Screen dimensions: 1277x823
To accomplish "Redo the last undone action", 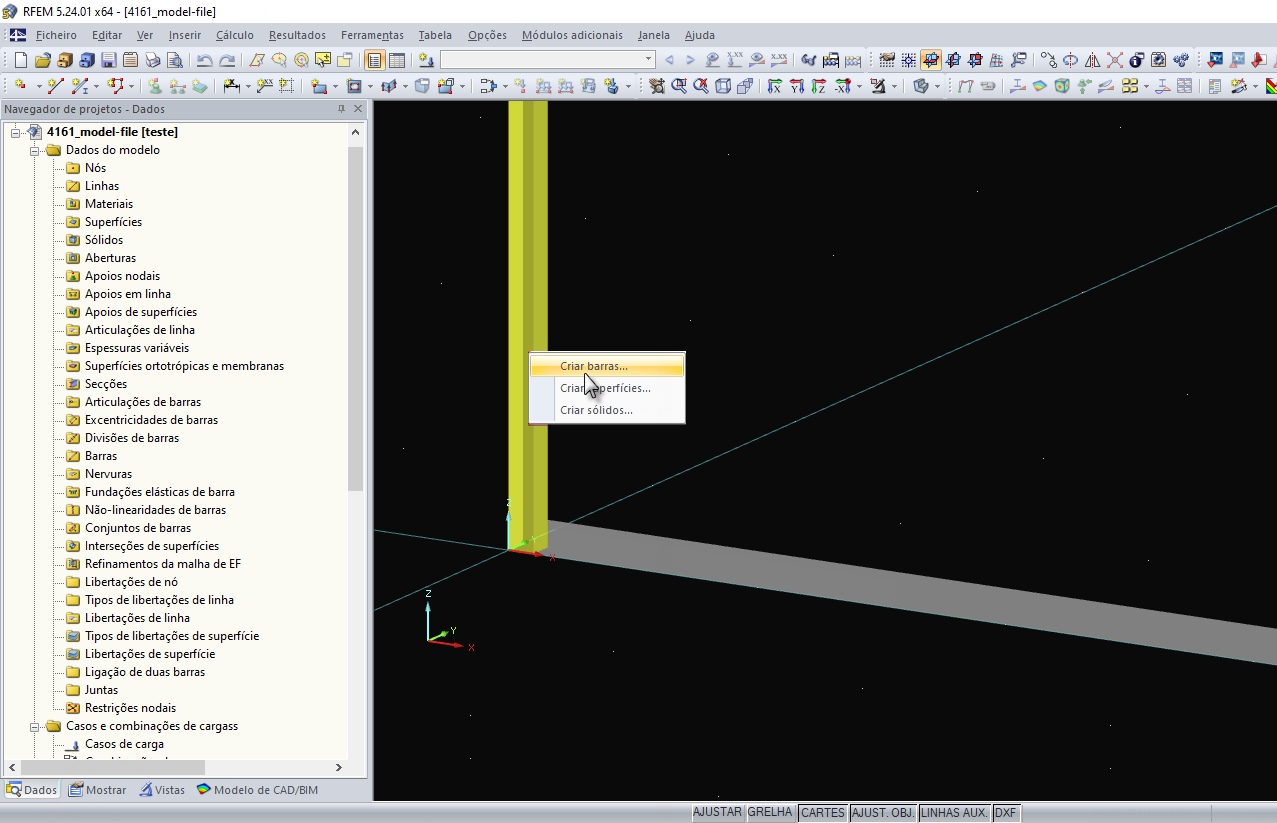I will pyautogui.click(x=228, y=60).
